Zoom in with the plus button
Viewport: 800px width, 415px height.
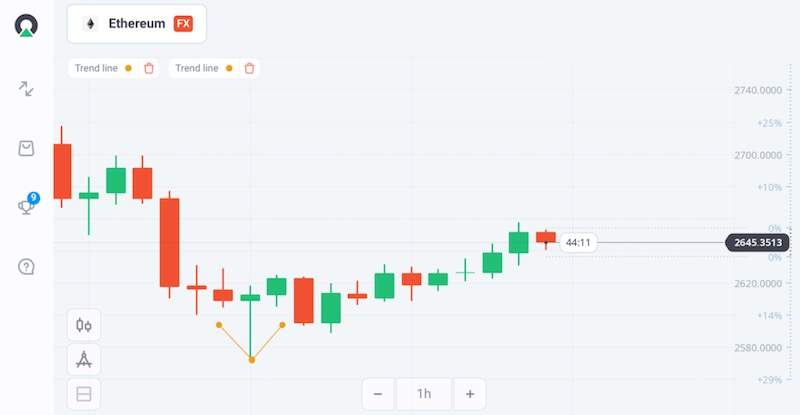pyautogui.click(x=469, y=394)
